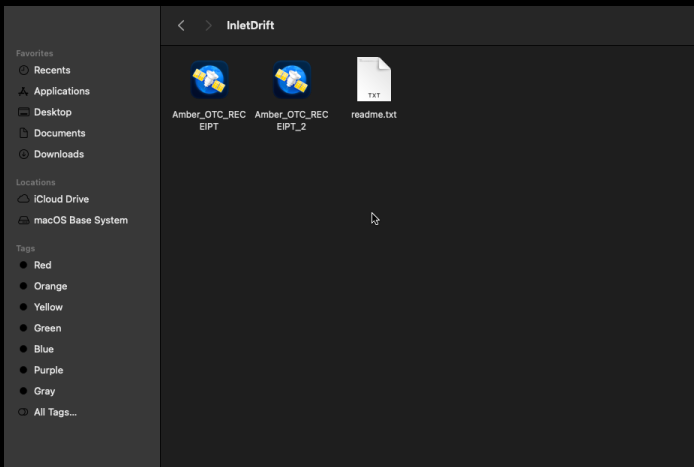
Task: Go back with the left chevron
Action: 181,26
